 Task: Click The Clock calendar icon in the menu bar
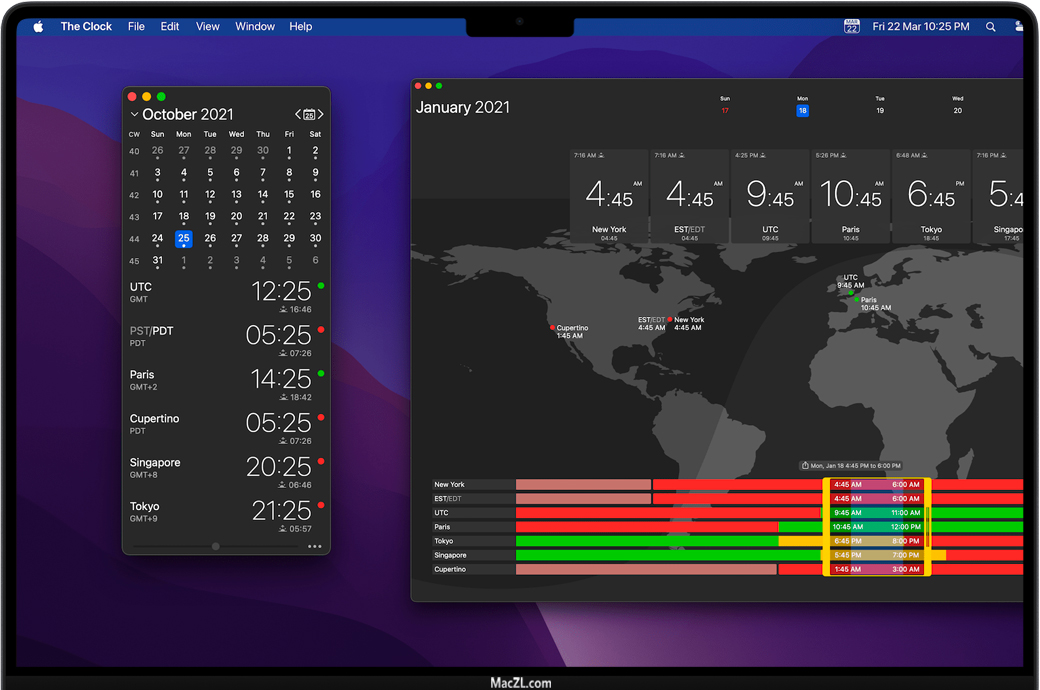tap(851, 27)
